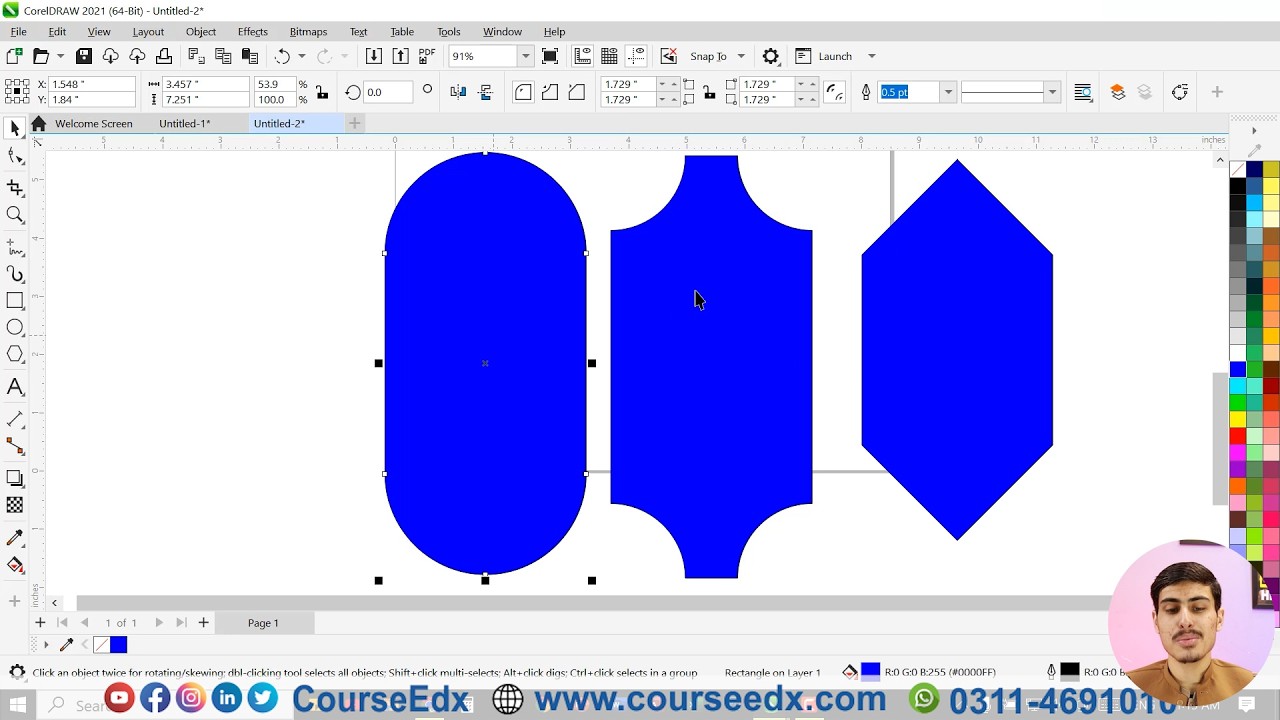
Task: Toggle Relative corner scaling button
Action: click(x=836, y=92)
